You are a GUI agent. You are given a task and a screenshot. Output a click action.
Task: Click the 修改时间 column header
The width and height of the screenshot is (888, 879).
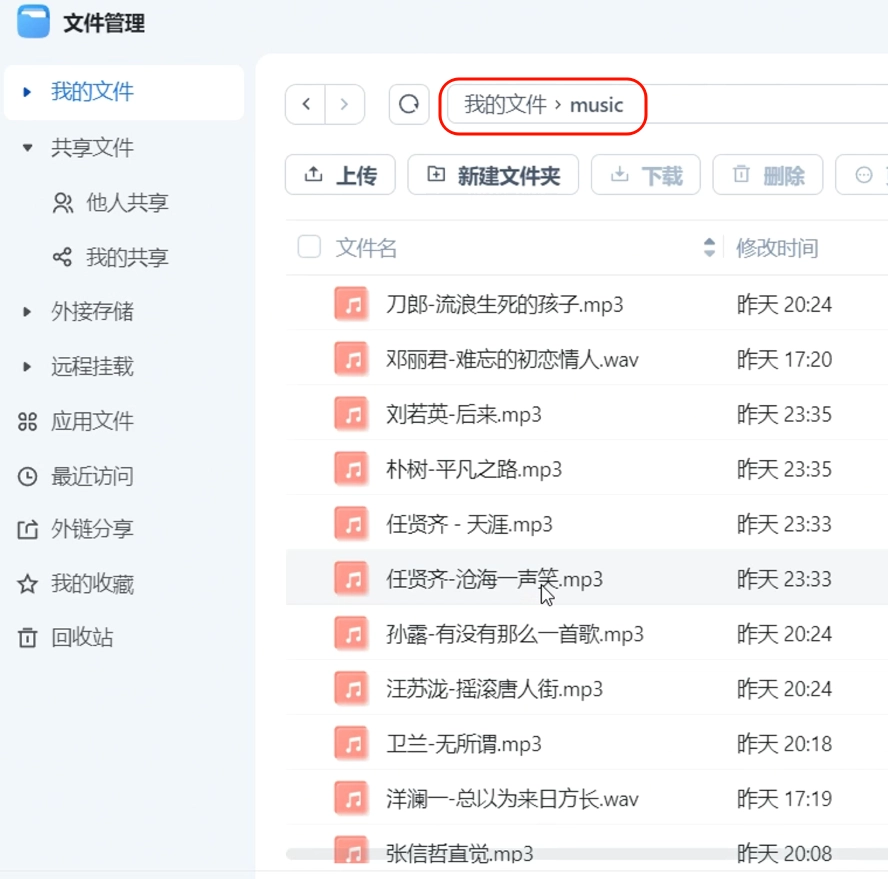click(777, 248)
